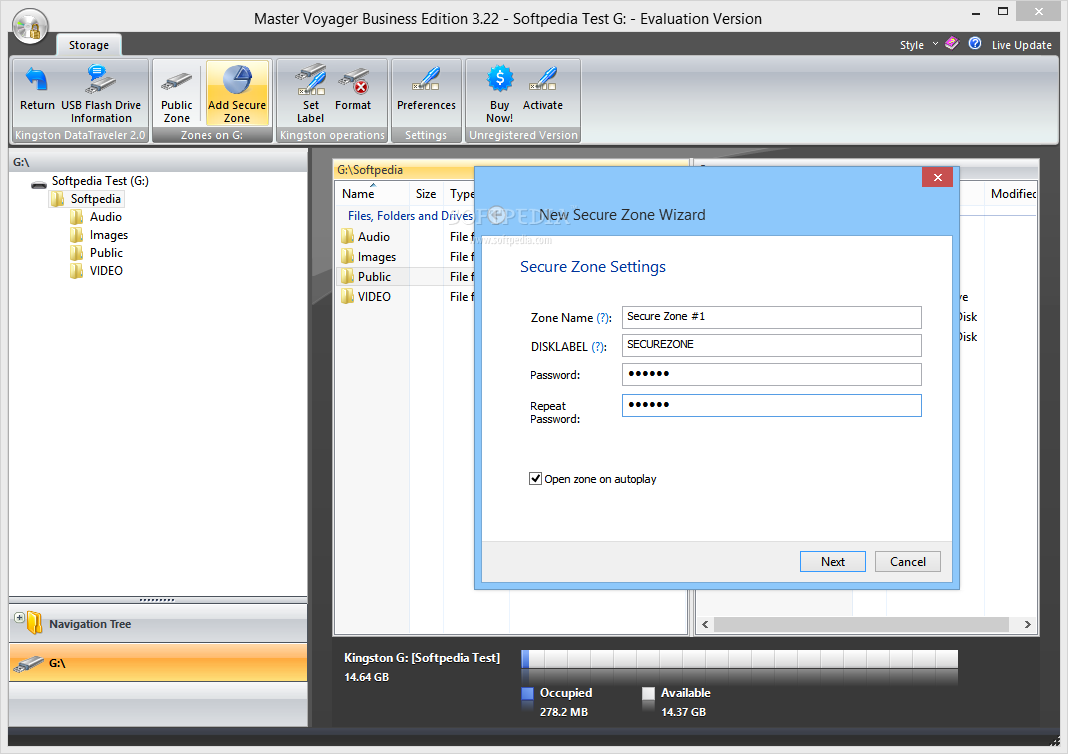The image size is (1068, 754).
Task: Click the Files, Folders and Drives group header
Action: (410, 216)
